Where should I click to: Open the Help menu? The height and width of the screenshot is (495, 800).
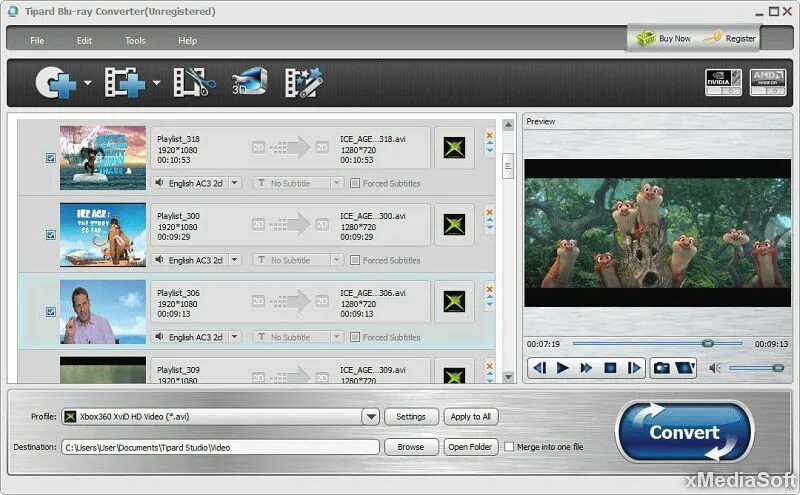(187, 40)
